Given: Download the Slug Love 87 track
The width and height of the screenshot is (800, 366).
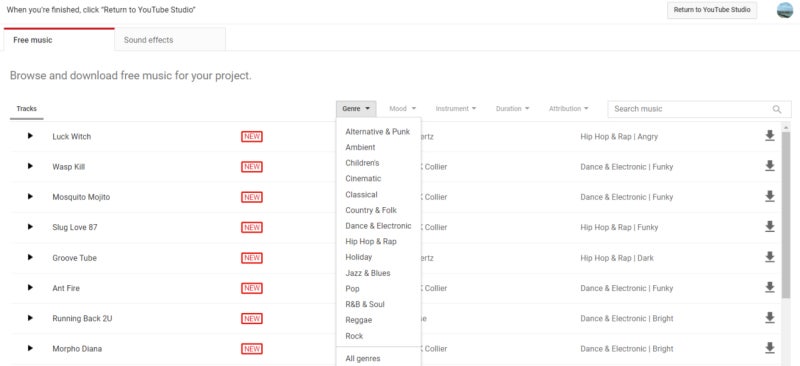Looking at the screenshot, I should coord(770,227).
